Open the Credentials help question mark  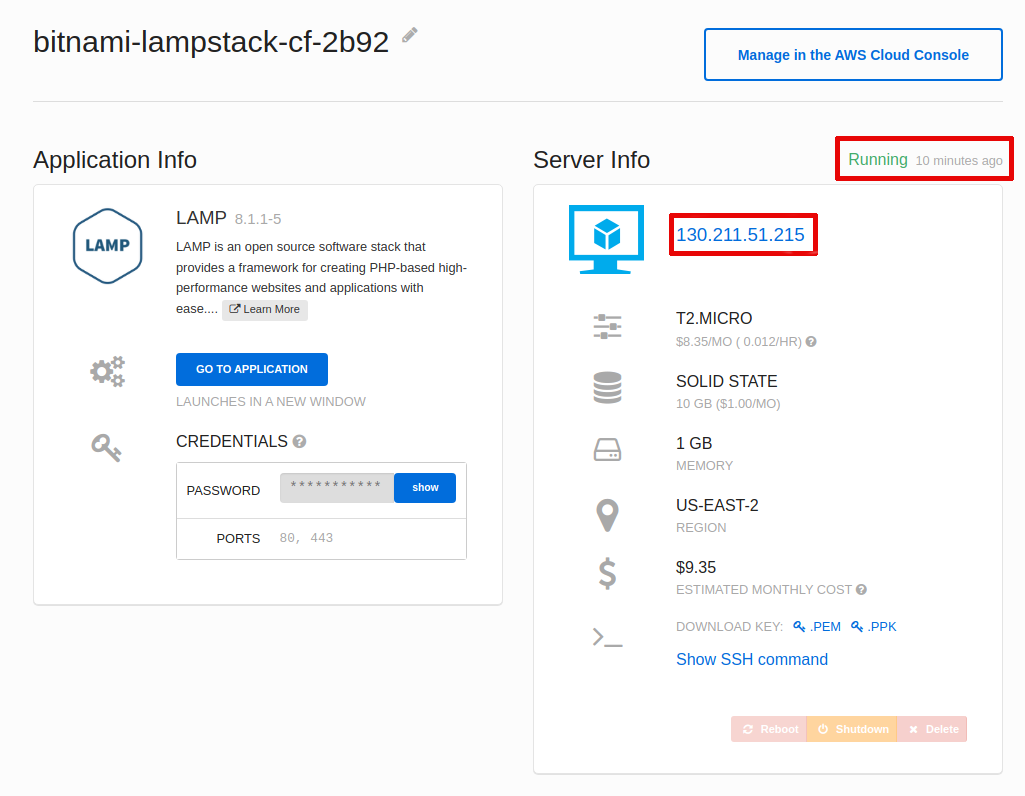pos(299,442)
